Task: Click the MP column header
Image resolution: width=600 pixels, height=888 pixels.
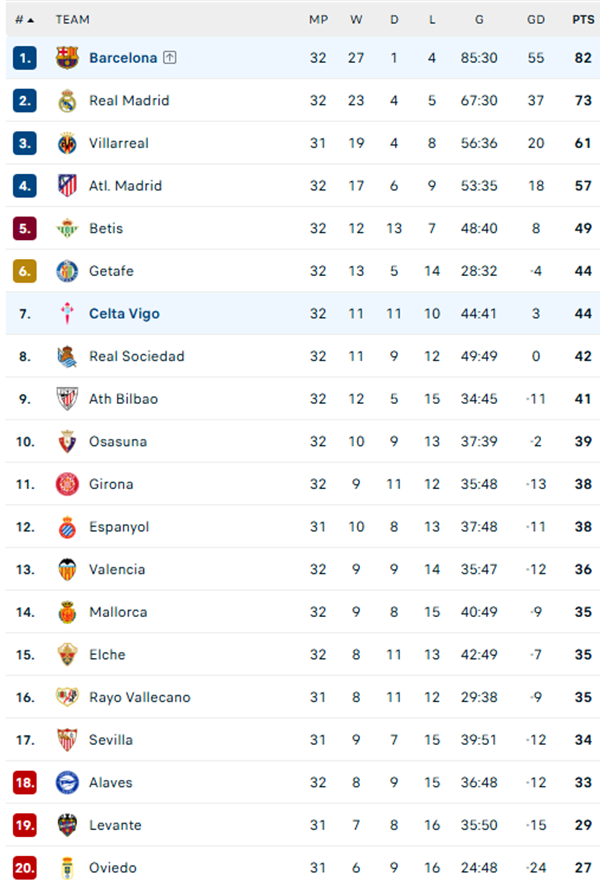Action: point(318,19)
